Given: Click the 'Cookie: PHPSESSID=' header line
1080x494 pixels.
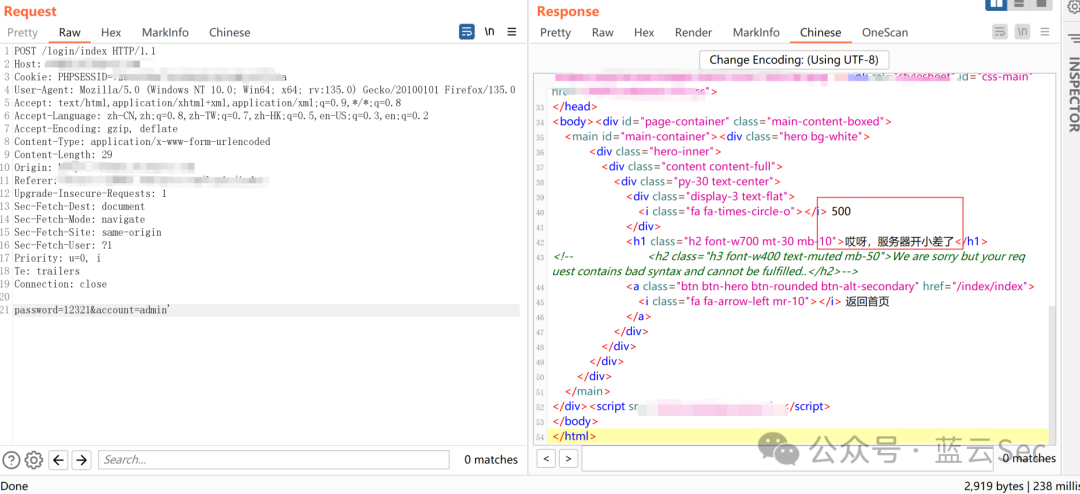Looking at the screenshot, I should [150, 77].
